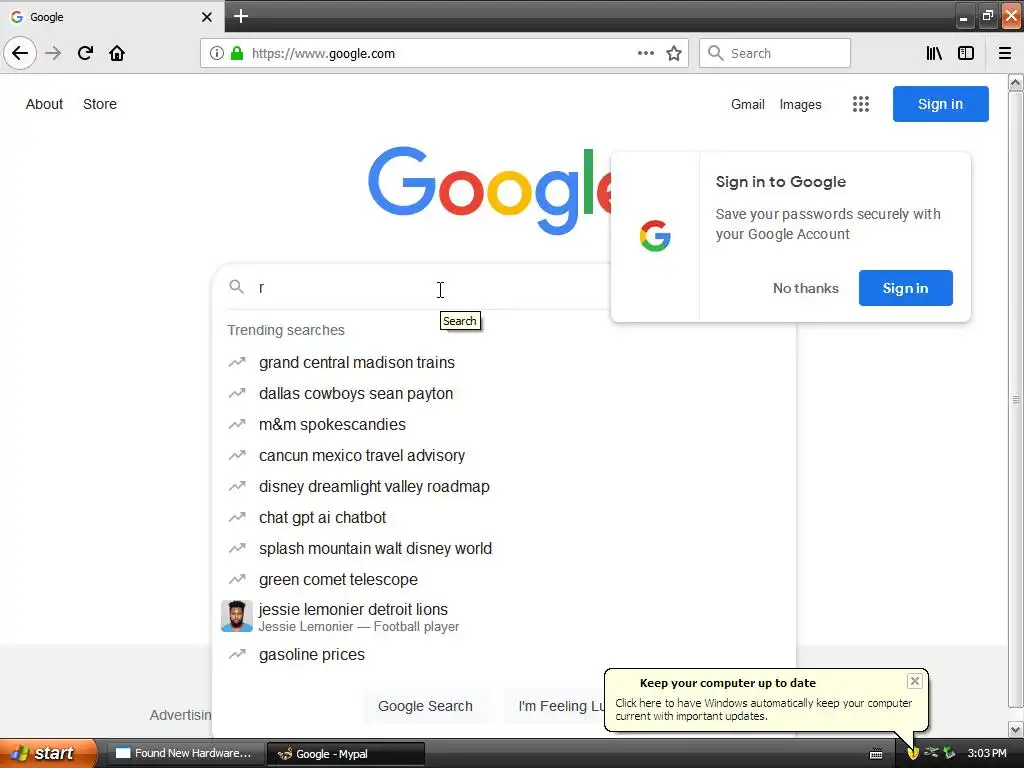Click the safely remove hardware tray icon
1024x768 pixels.
[949, 753]
